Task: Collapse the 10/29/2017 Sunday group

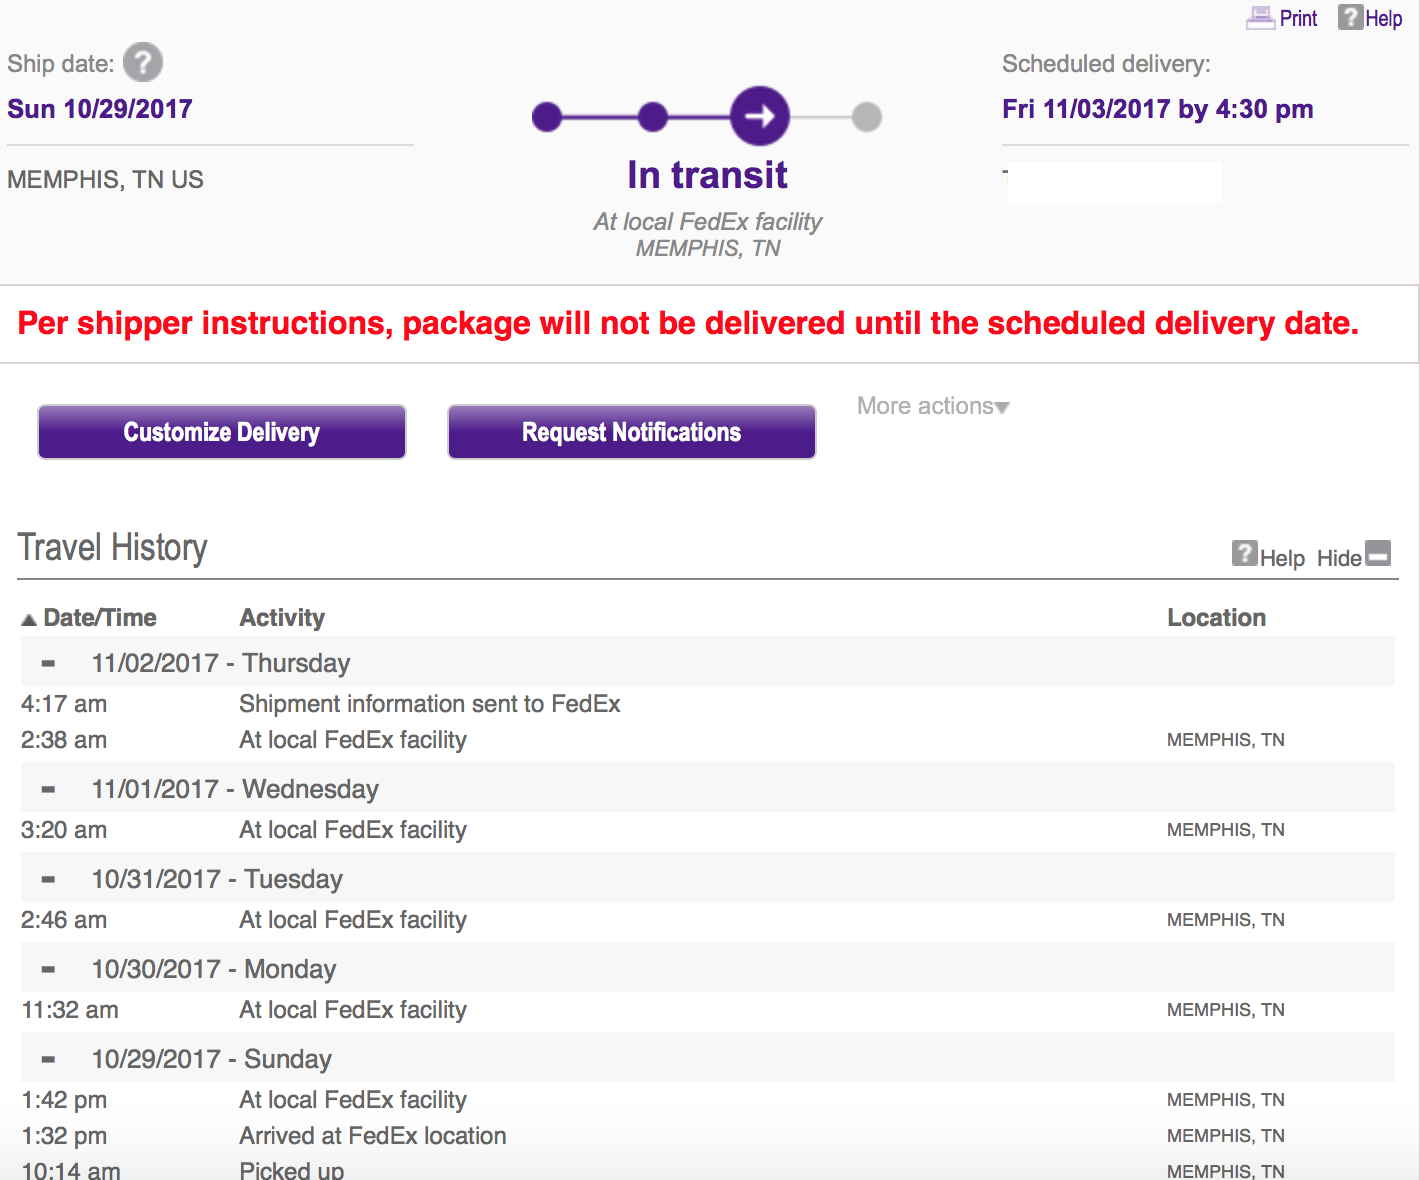Action: (48, 1059)
